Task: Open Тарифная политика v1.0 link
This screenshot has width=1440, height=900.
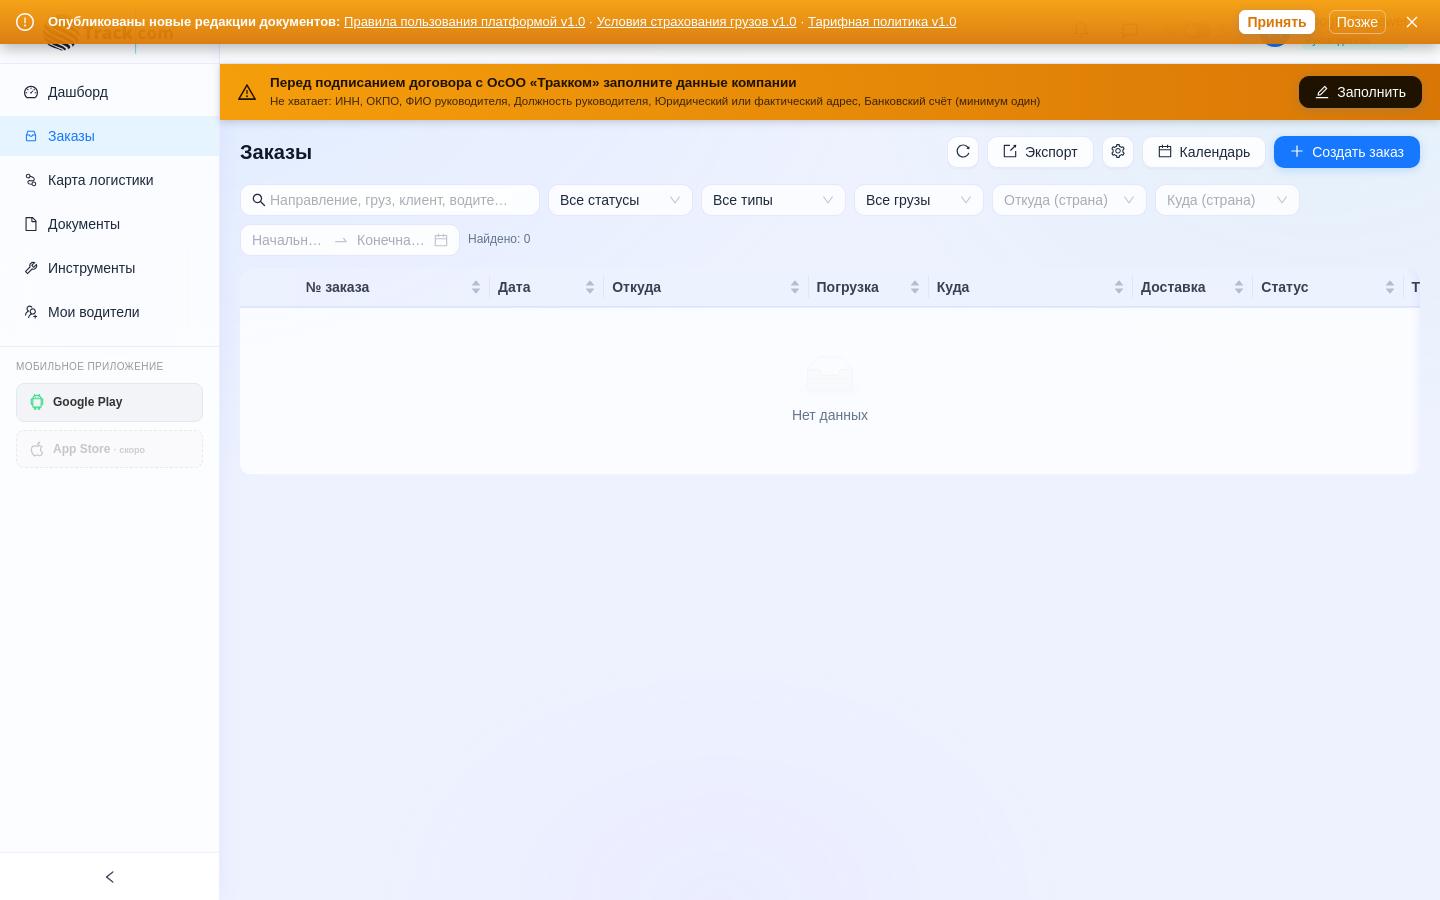Action: click(882, 22)
